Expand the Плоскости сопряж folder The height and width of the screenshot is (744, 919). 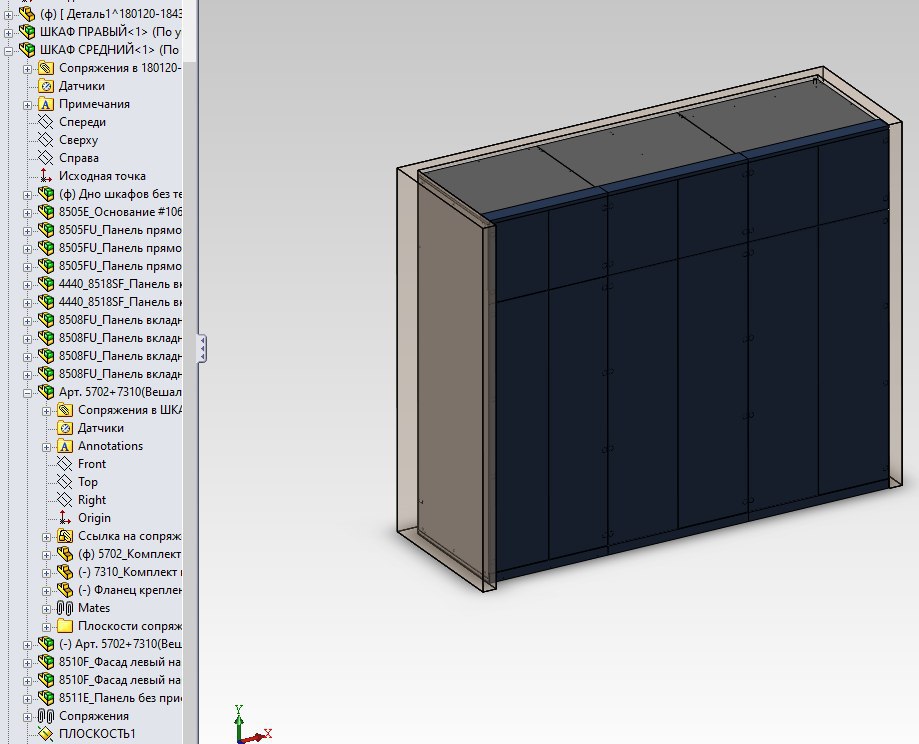[x=46, y=627]
